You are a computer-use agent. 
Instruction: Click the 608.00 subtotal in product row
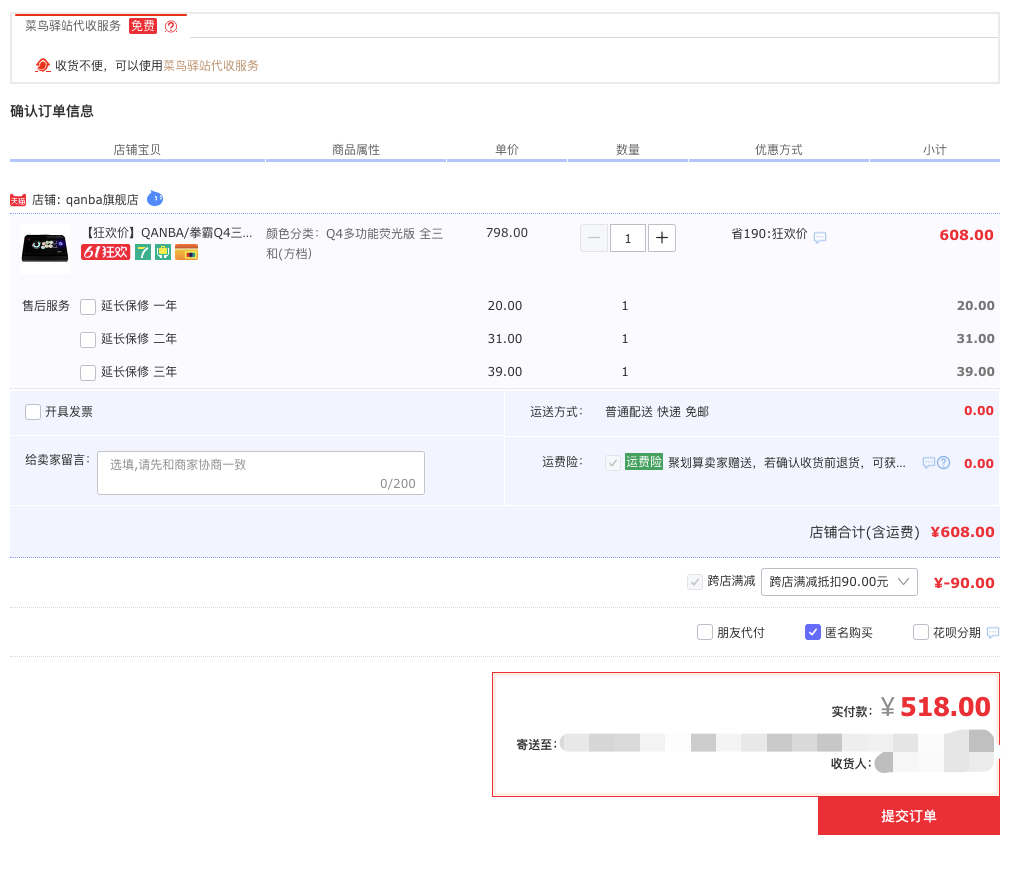[x=966, y=235]
